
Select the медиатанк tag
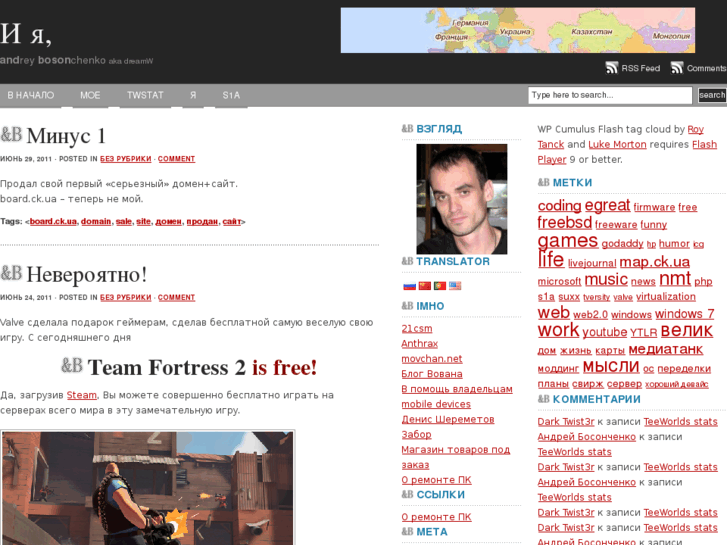click(666, 349)
